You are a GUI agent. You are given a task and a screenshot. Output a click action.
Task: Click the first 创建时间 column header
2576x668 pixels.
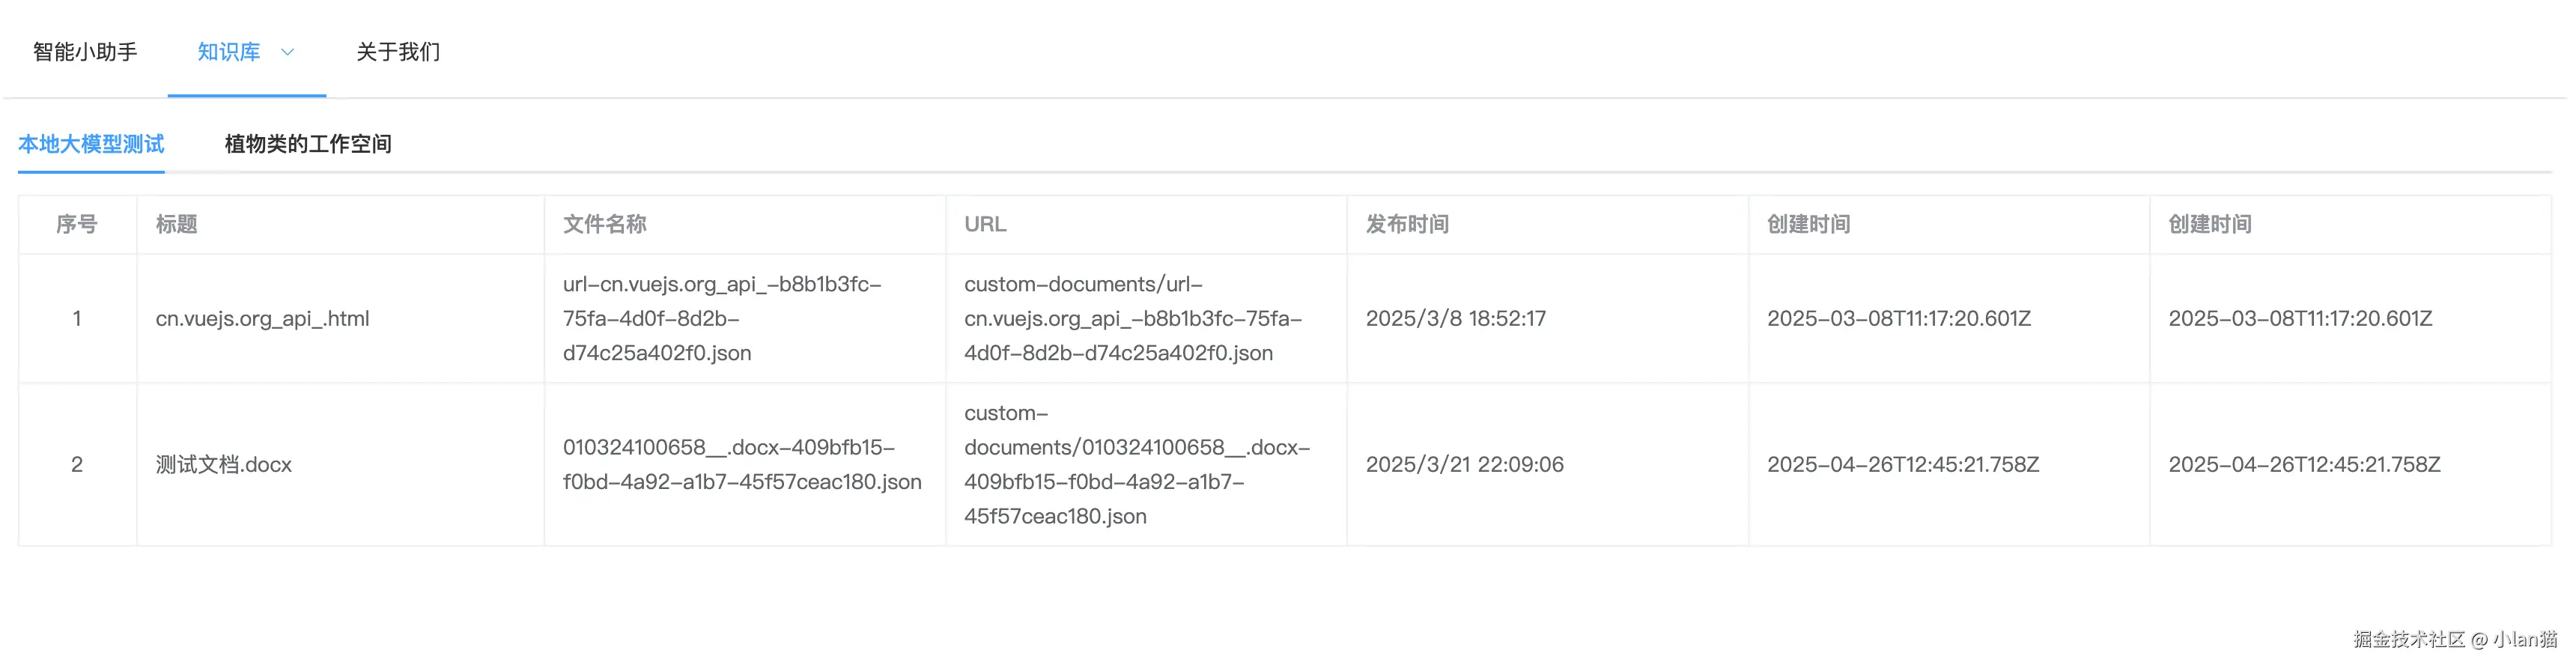pos(1808,224)
